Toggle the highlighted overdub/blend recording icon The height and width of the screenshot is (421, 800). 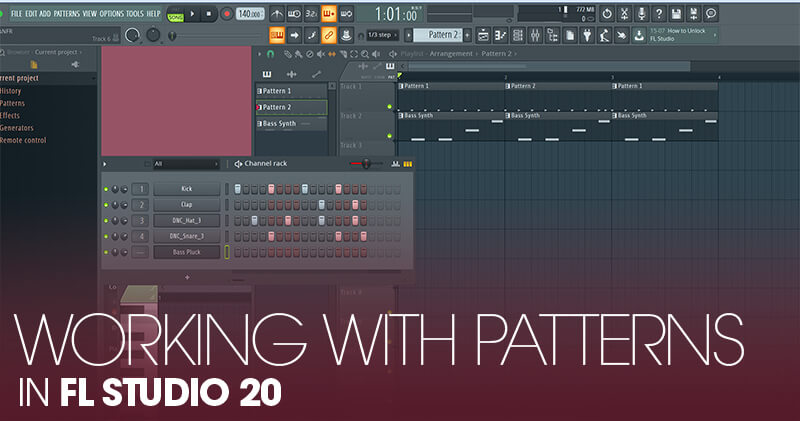coord(329,14)
